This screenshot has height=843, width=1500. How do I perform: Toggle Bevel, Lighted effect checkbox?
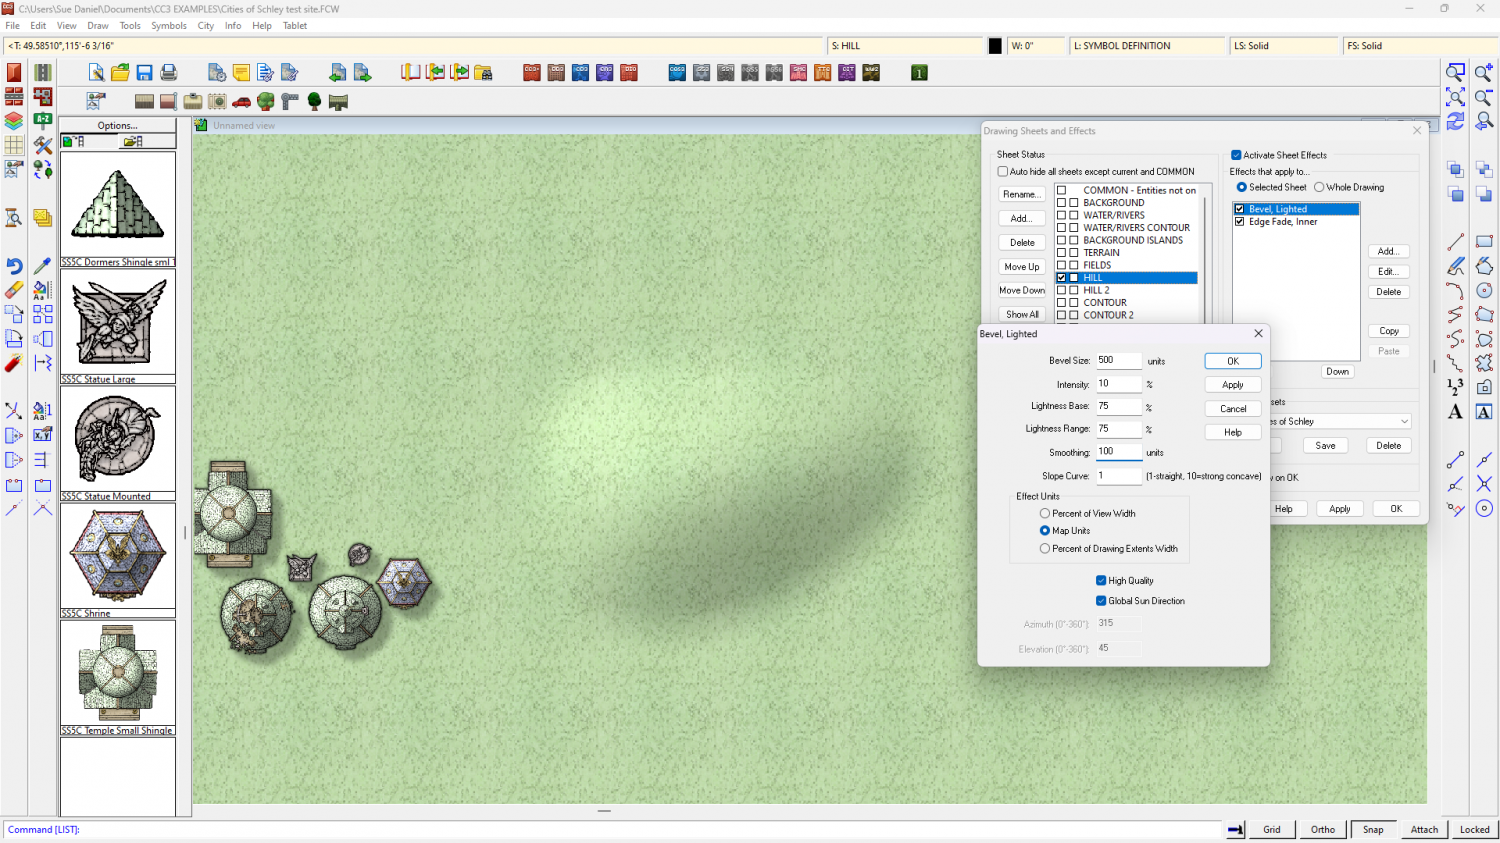[1240, 209]
